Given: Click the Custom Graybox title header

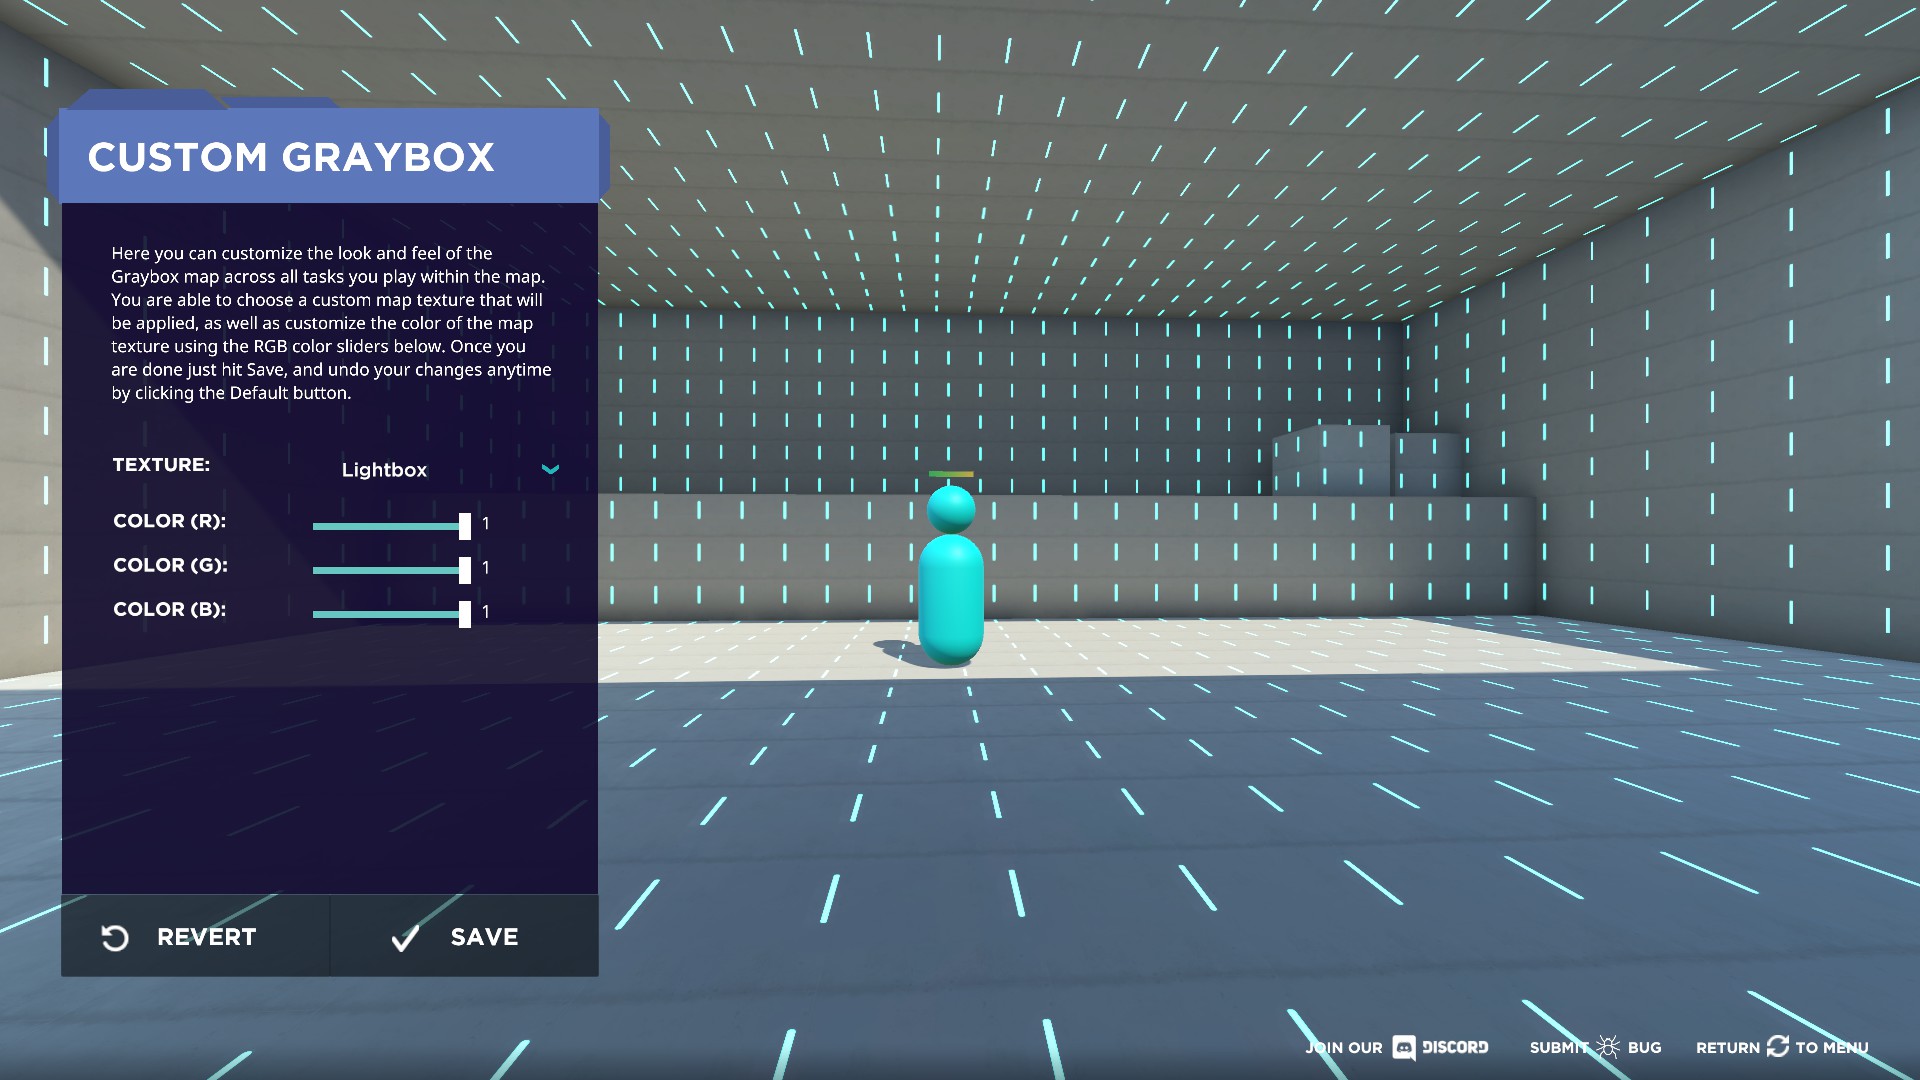Looking at the screenshot, I should coord(291,157).
